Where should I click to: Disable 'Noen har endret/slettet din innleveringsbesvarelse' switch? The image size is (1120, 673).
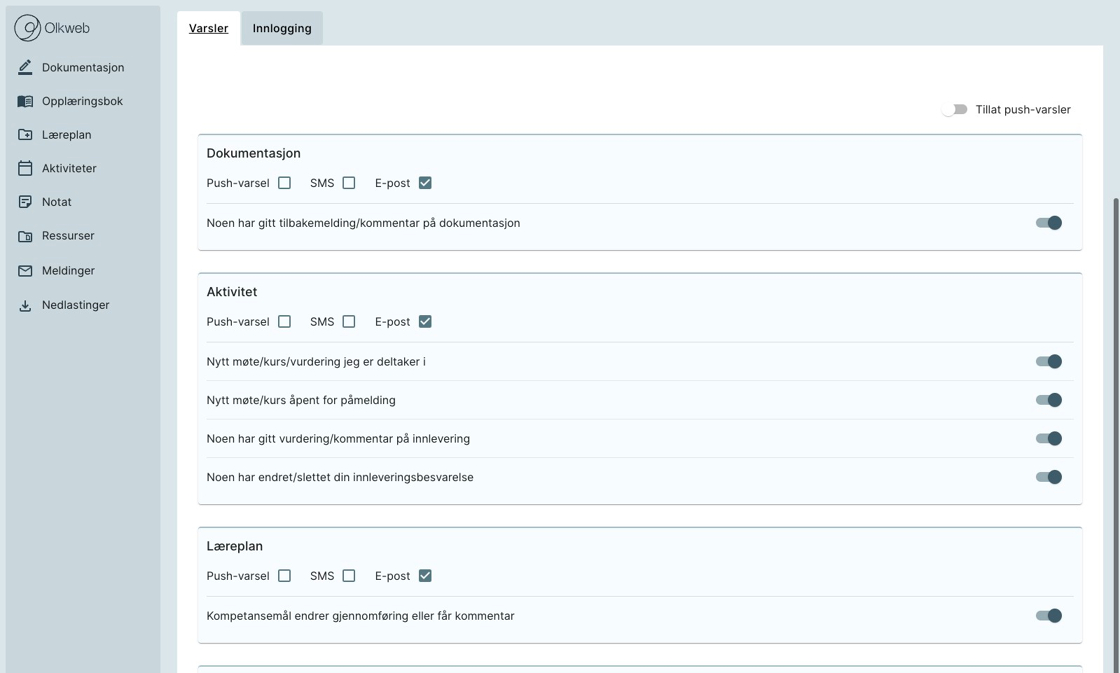1048,477
